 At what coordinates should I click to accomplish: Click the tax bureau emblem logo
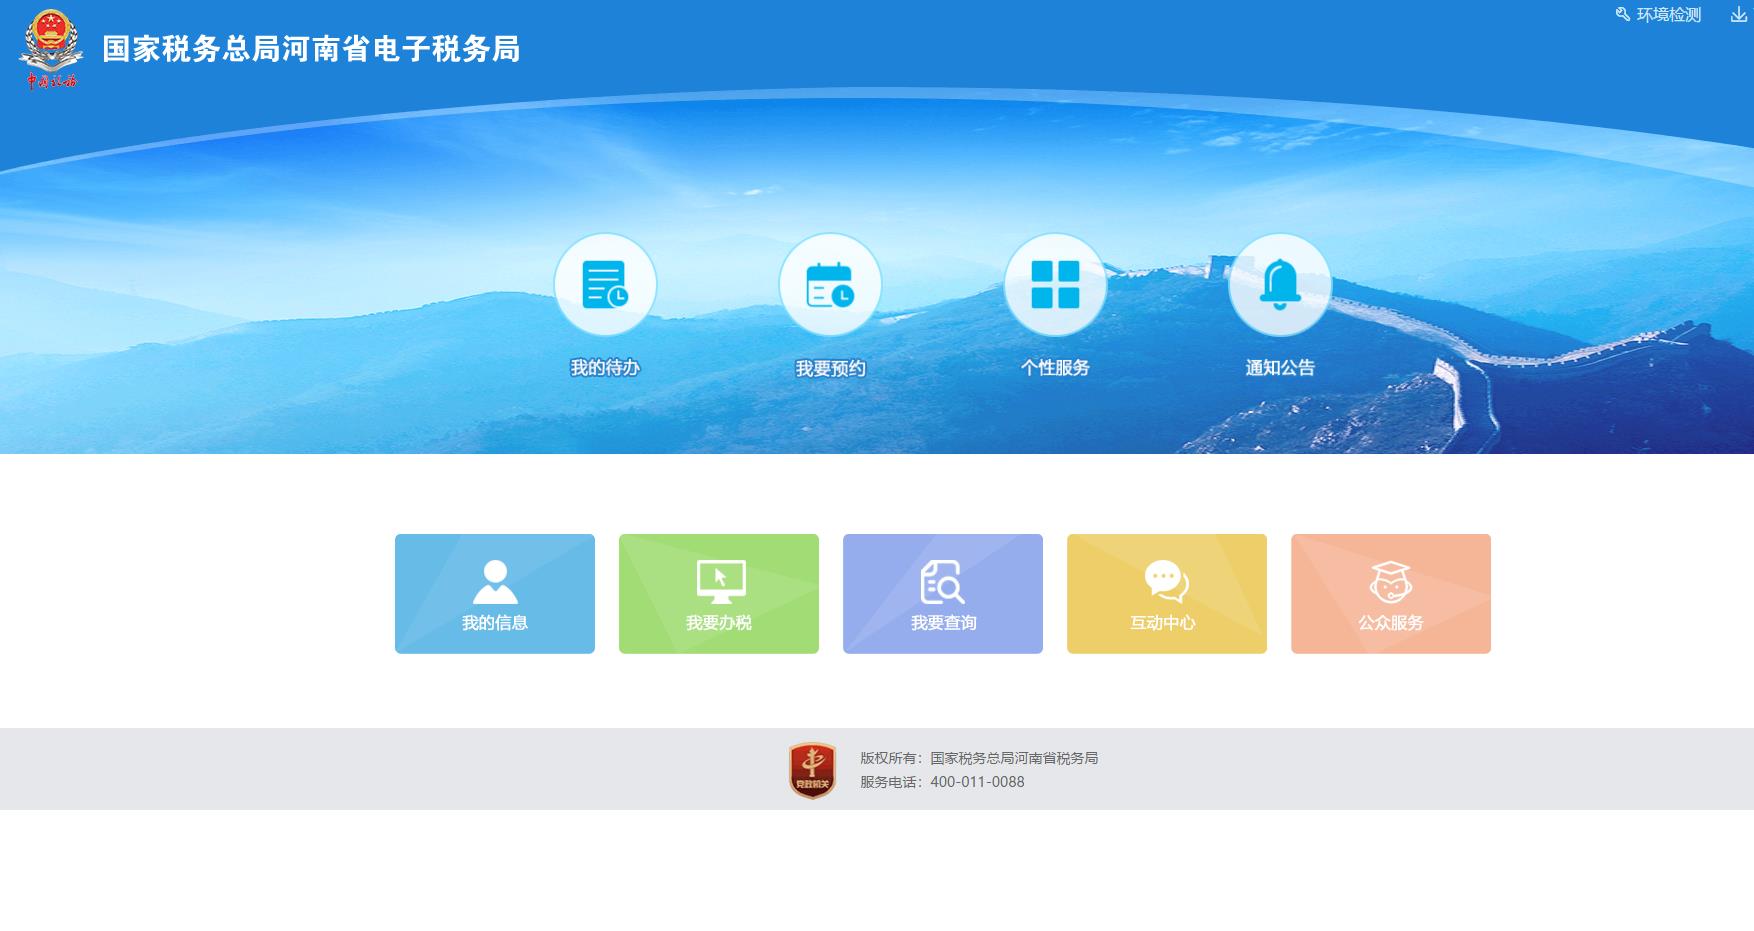point(51,49)
